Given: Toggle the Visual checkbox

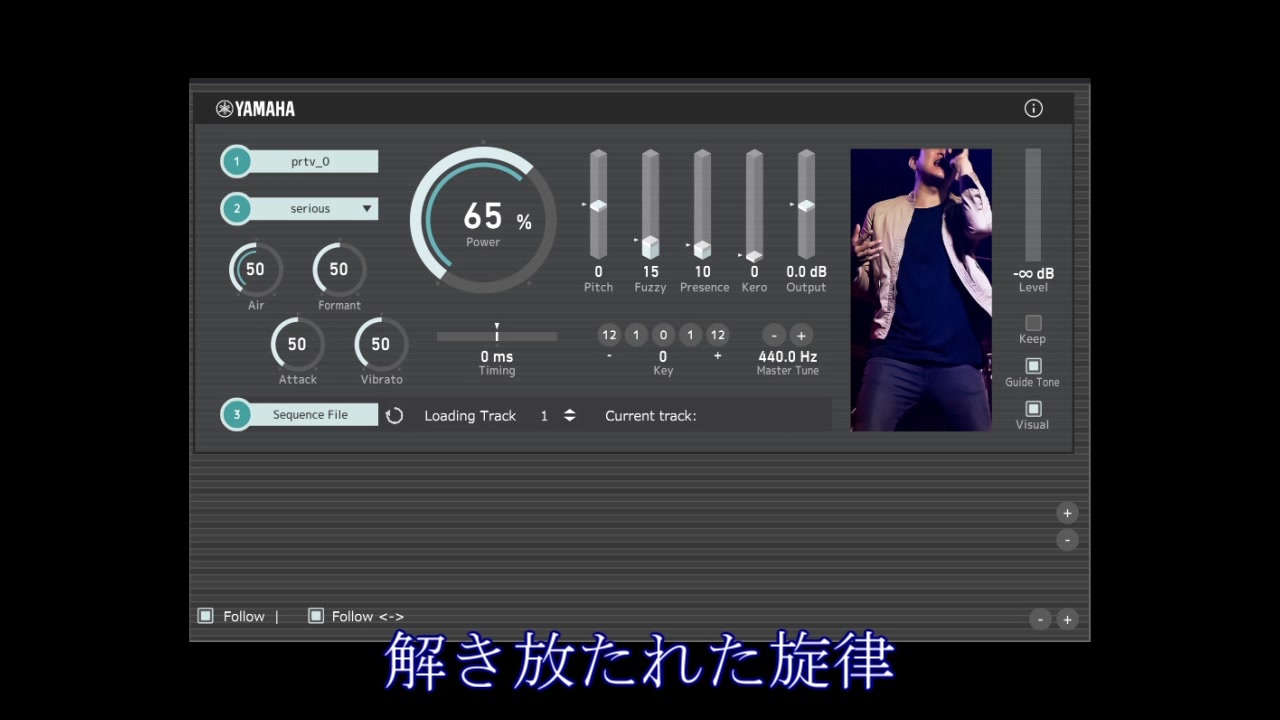Looking at the screenshot, I should click(1033, 409).
